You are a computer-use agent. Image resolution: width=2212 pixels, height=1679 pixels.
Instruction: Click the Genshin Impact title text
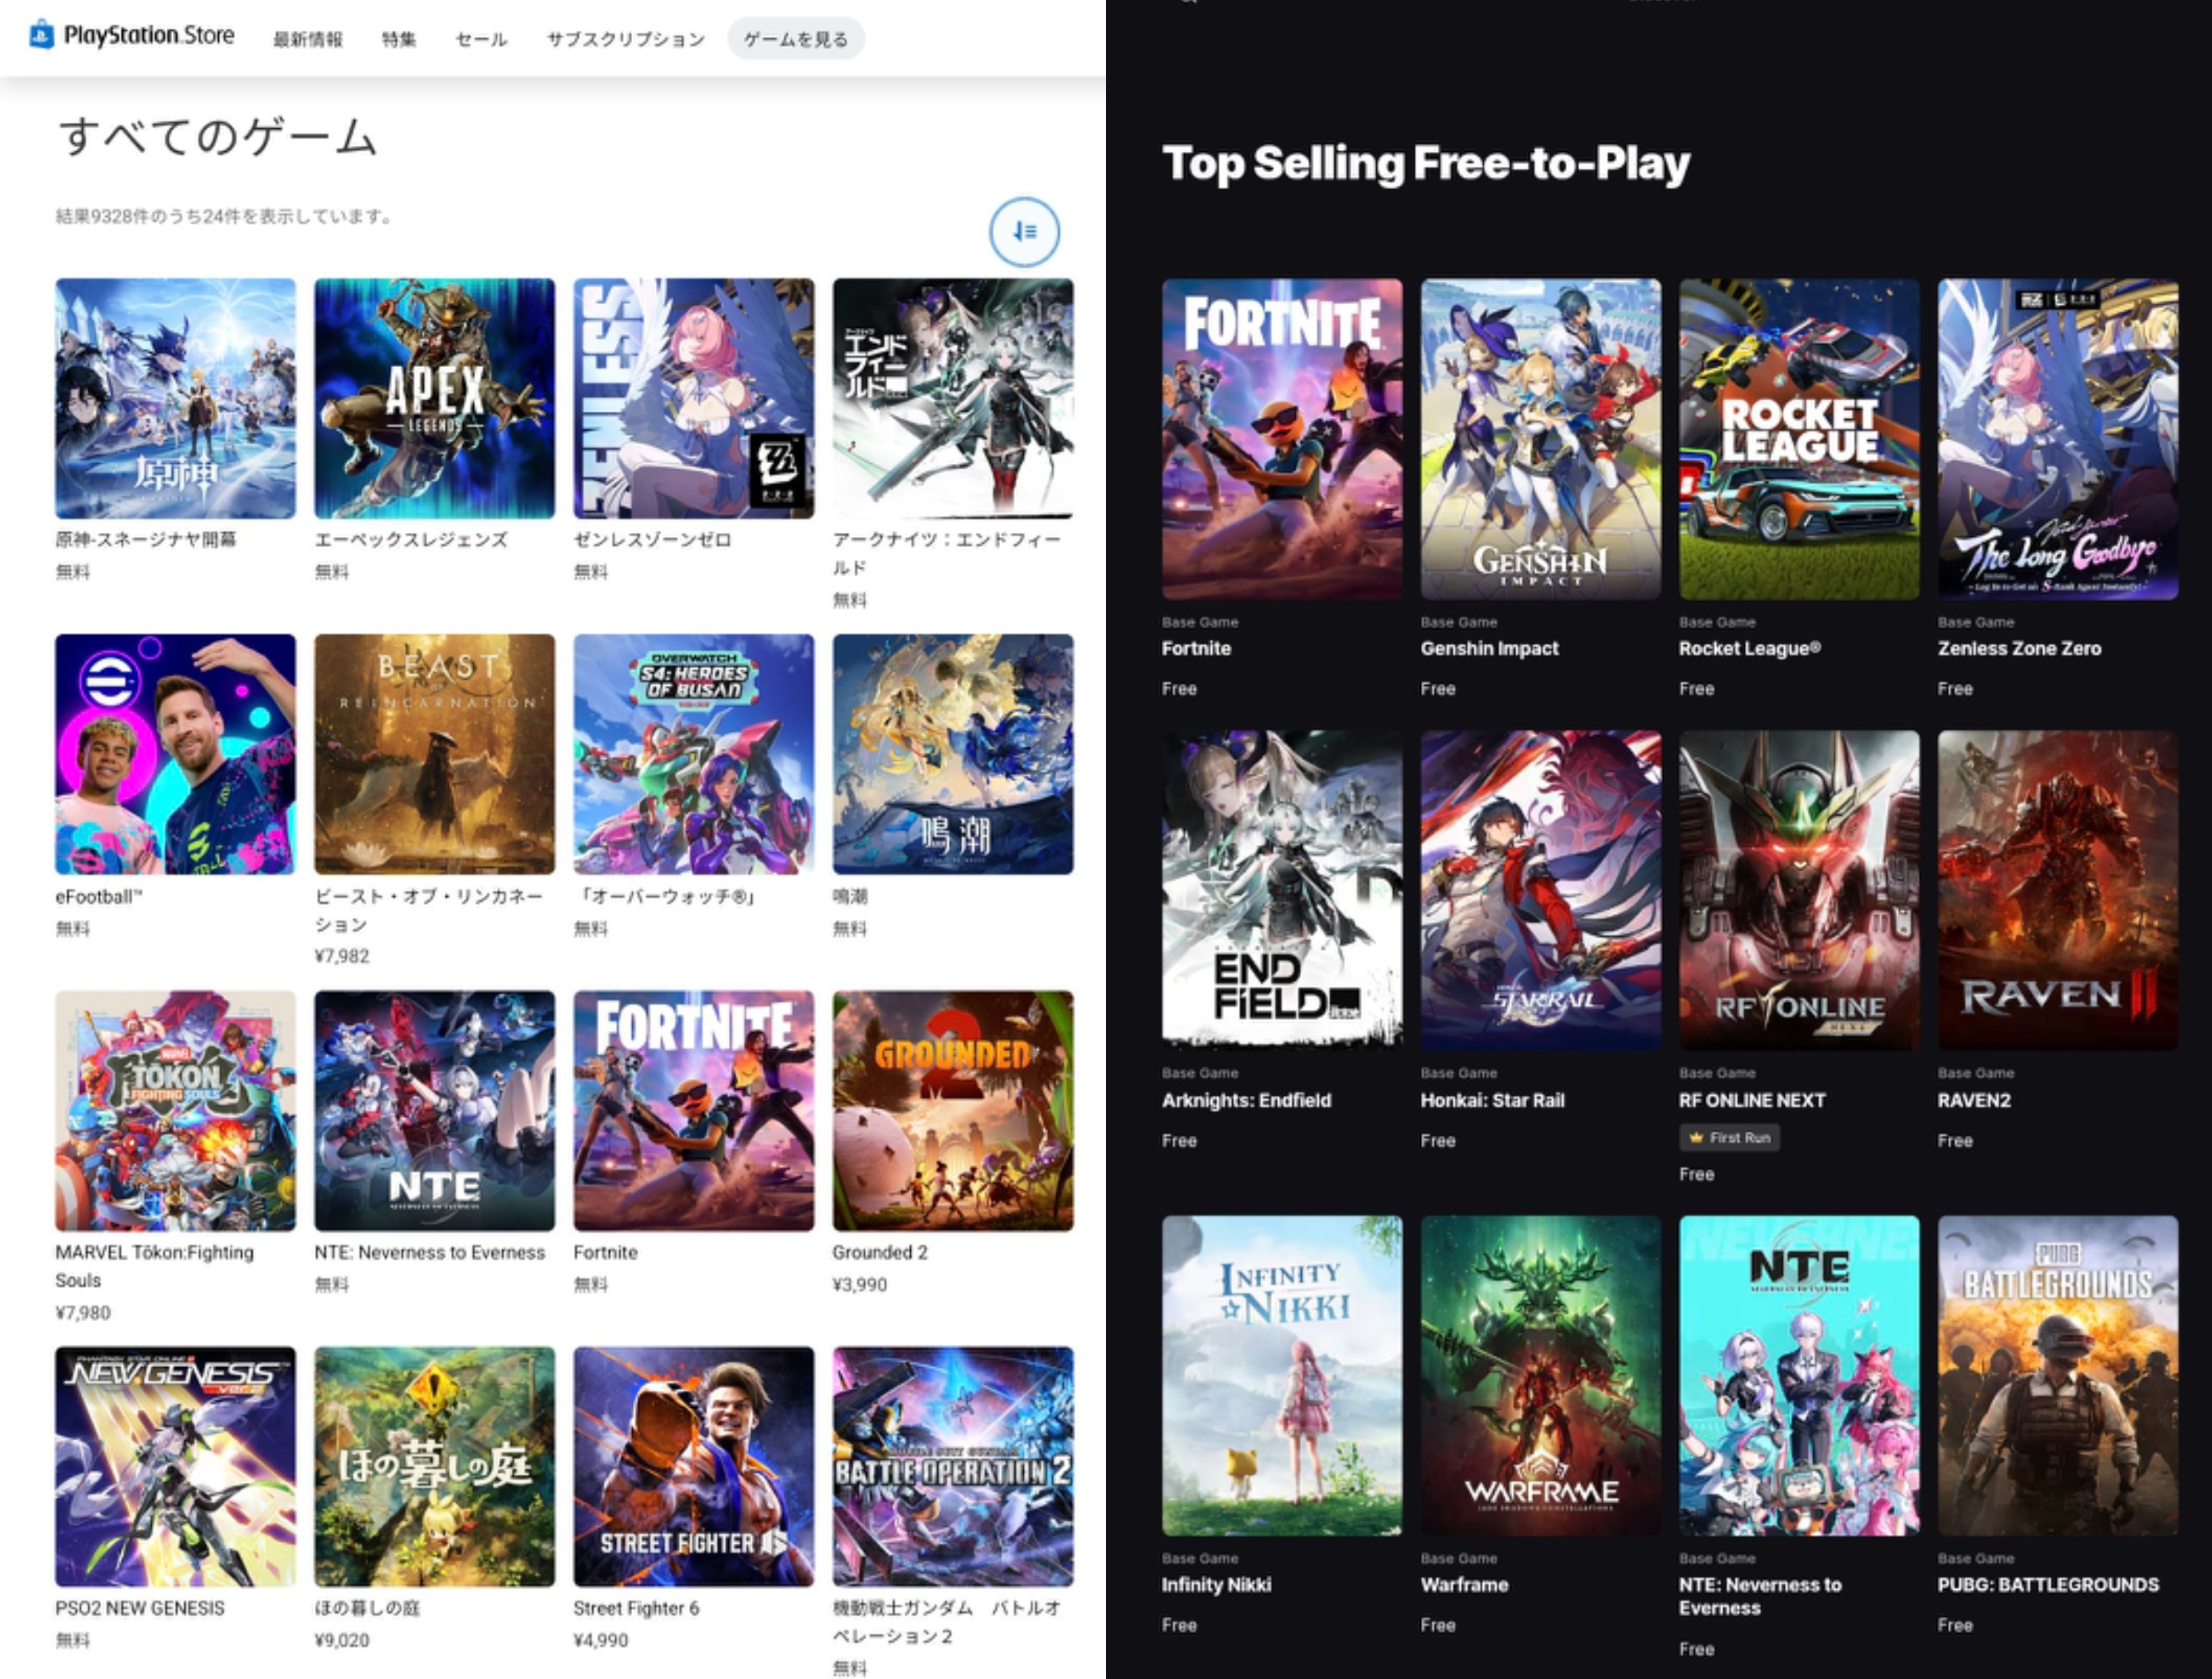pos(1490,648)
